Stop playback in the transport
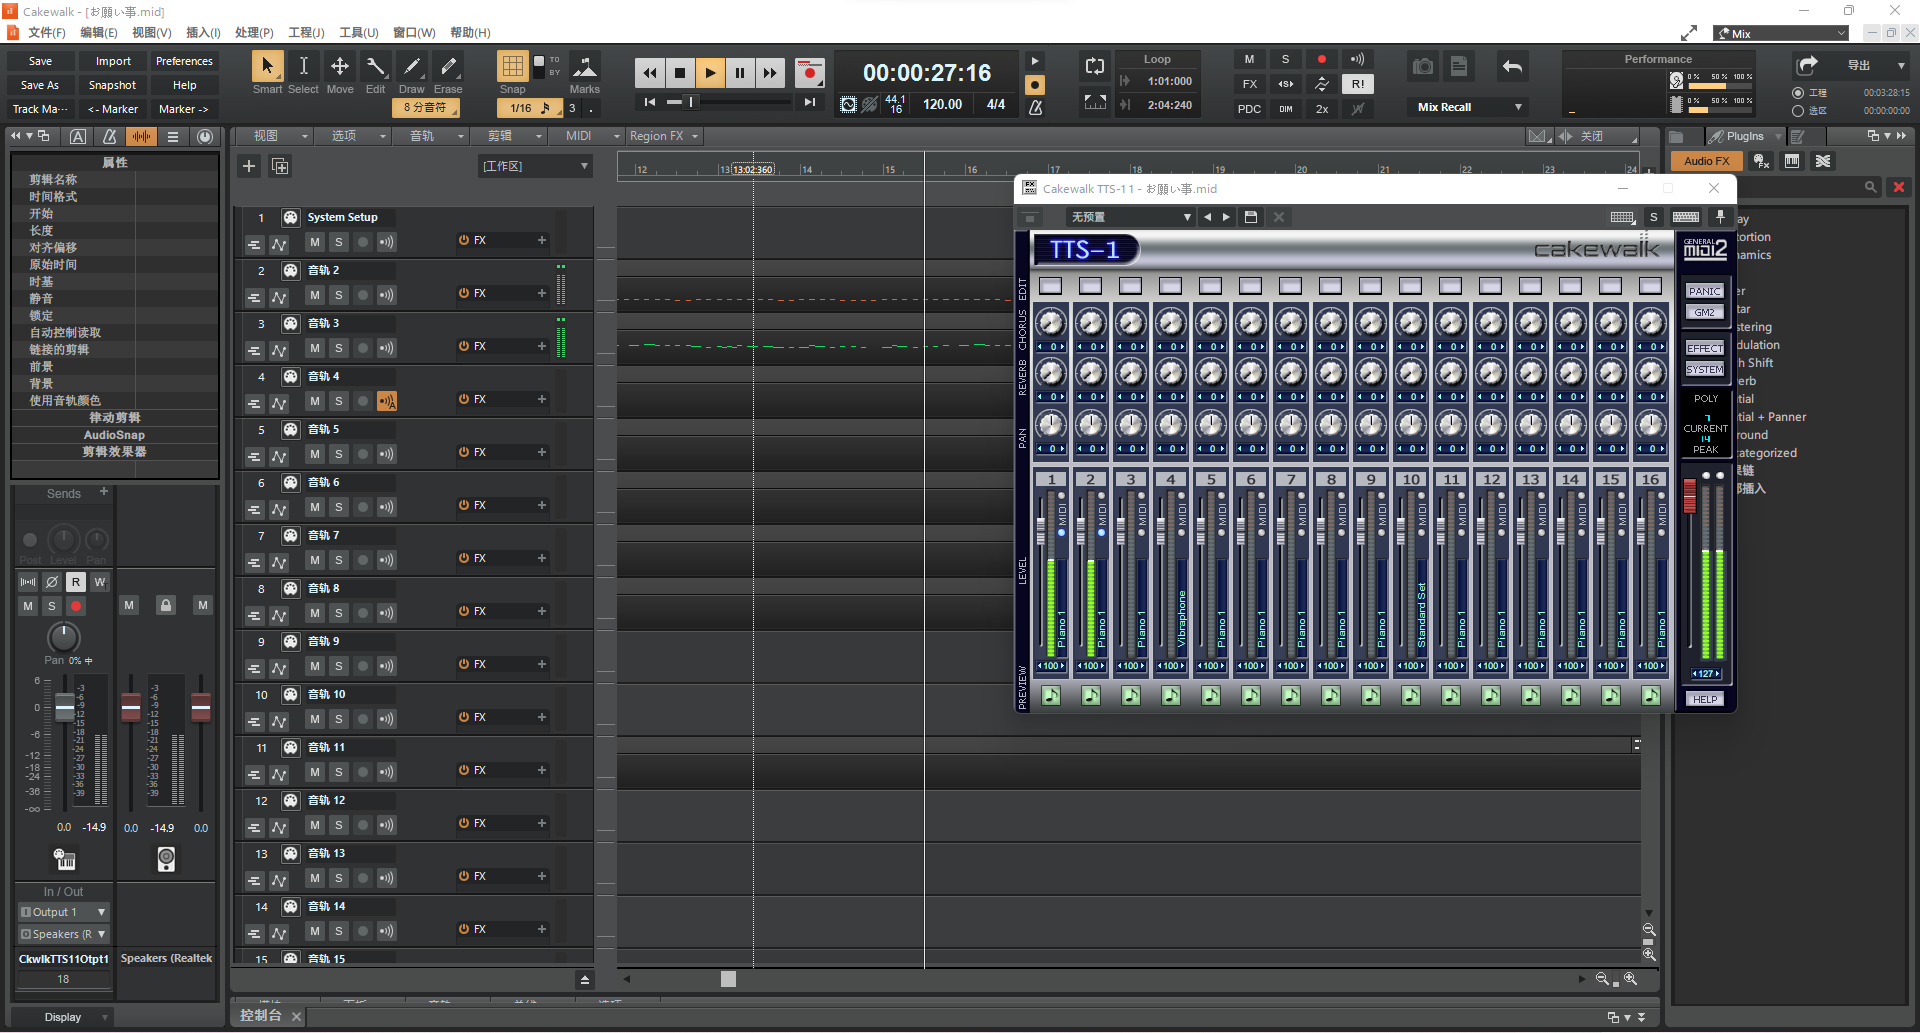Screen dimensions: 1920x1033 [680, 72]
